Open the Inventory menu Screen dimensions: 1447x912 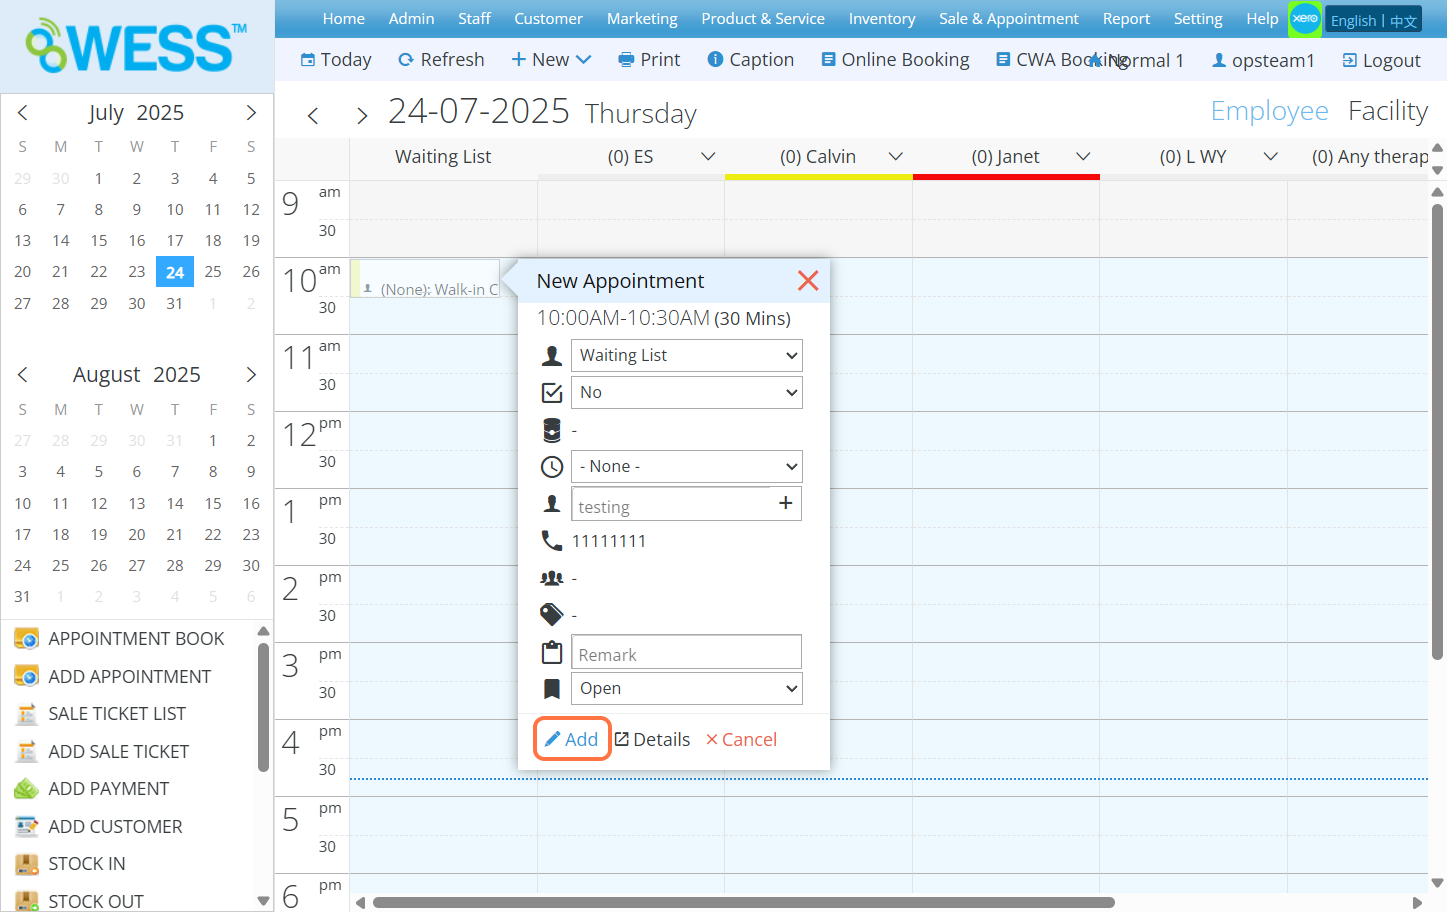point(881,19)
